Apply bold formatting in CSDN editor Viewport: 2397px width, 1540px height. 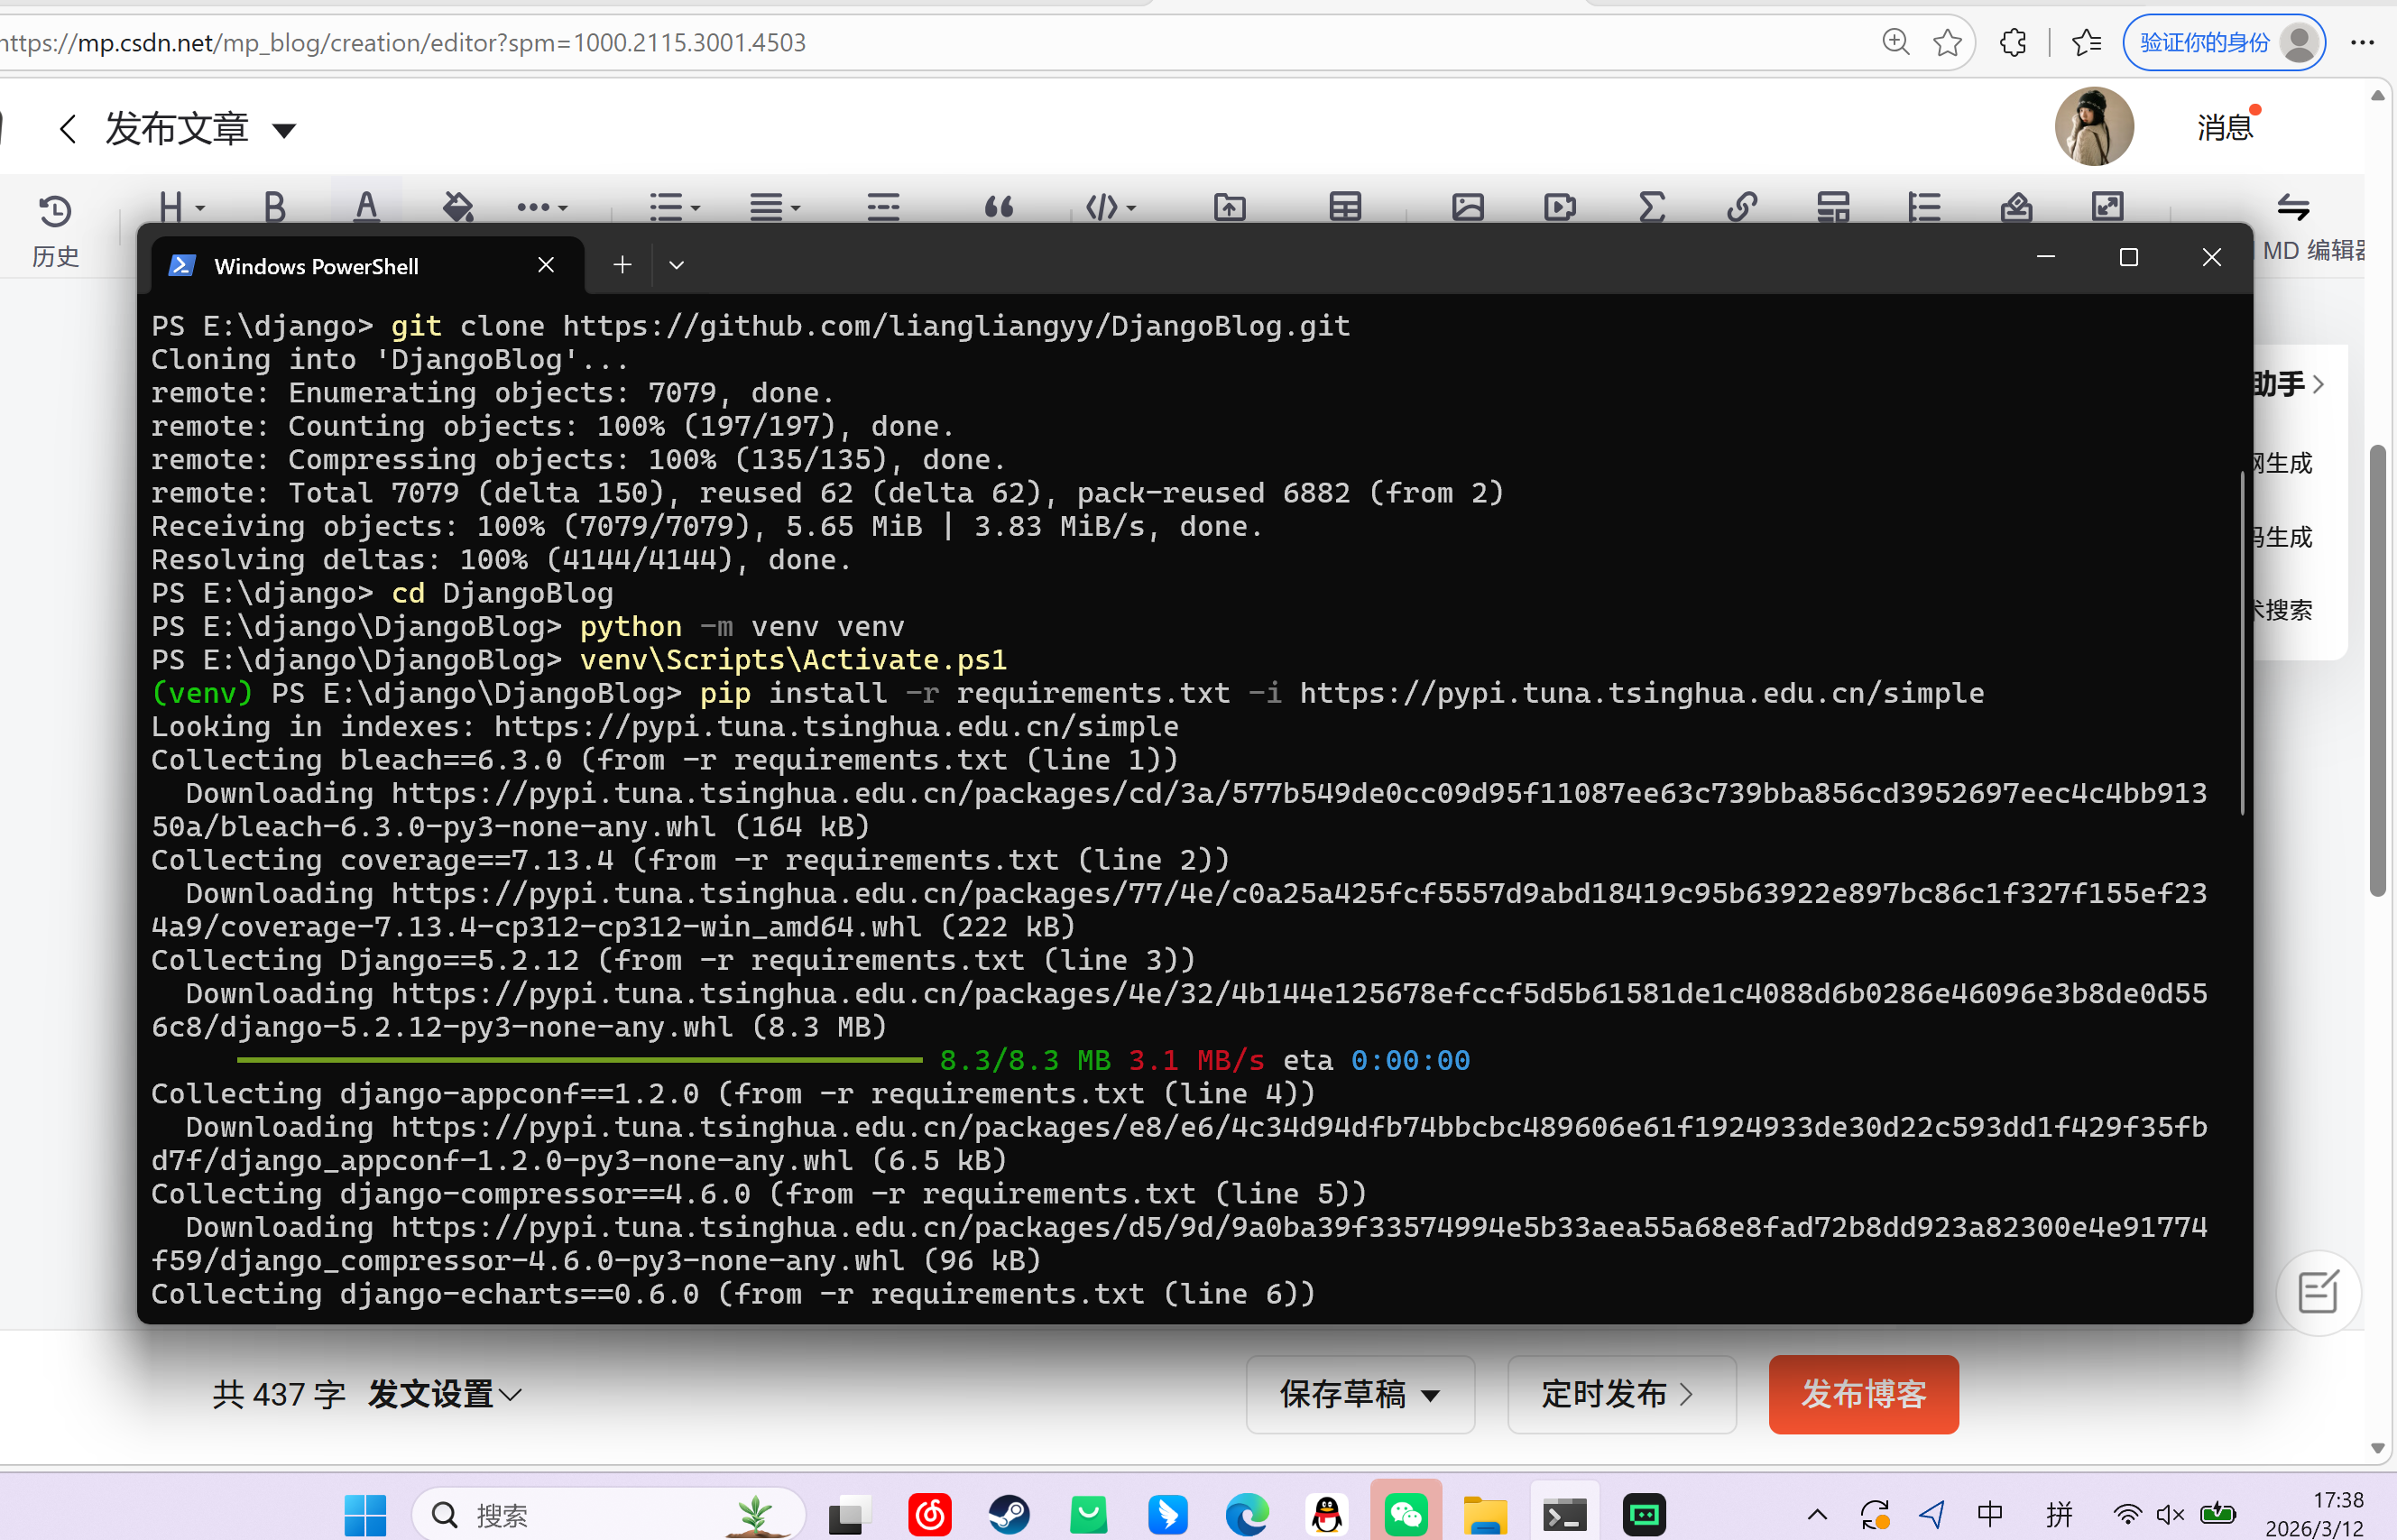coord(274,207)
